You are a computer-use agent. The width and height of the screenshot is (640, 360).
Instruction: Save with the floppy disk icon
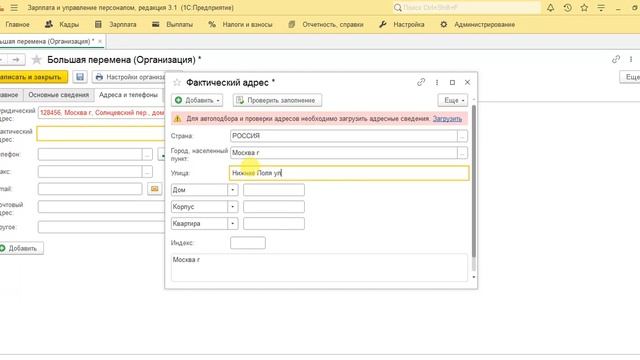80,77
